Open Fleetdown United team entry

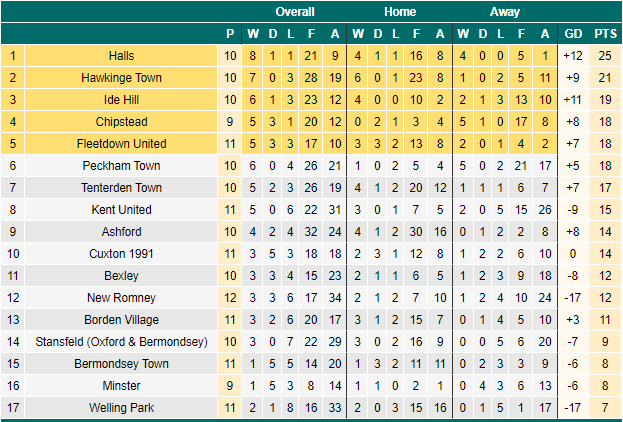pos(121,144)
